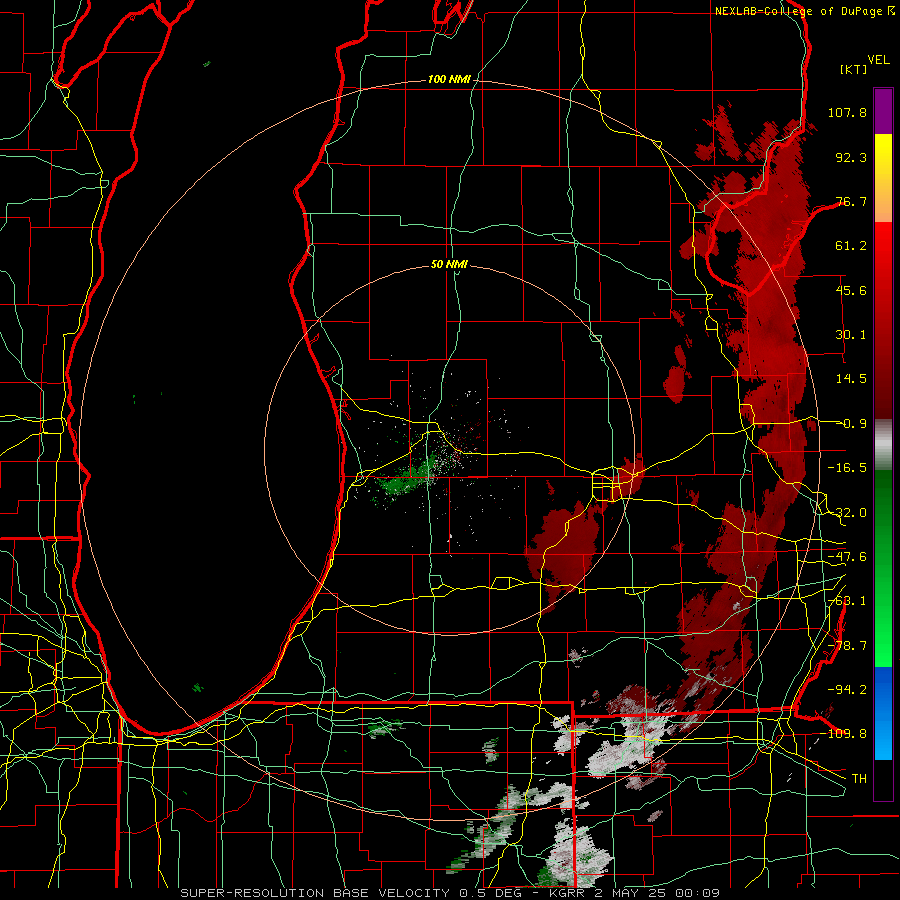Viewport: 900px width, 900px height.
Task: Click the NEXLAB-College of DuPage label
Action: pos(805,11)
